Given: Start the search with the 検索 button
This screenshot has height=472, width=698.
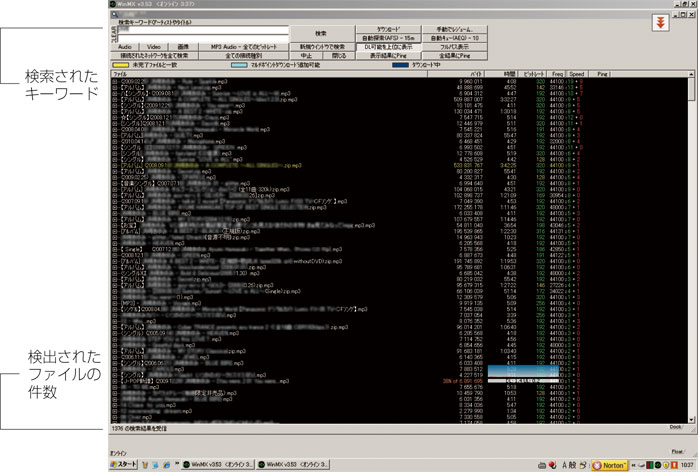Looking at the screenshot, I should 321,33.
